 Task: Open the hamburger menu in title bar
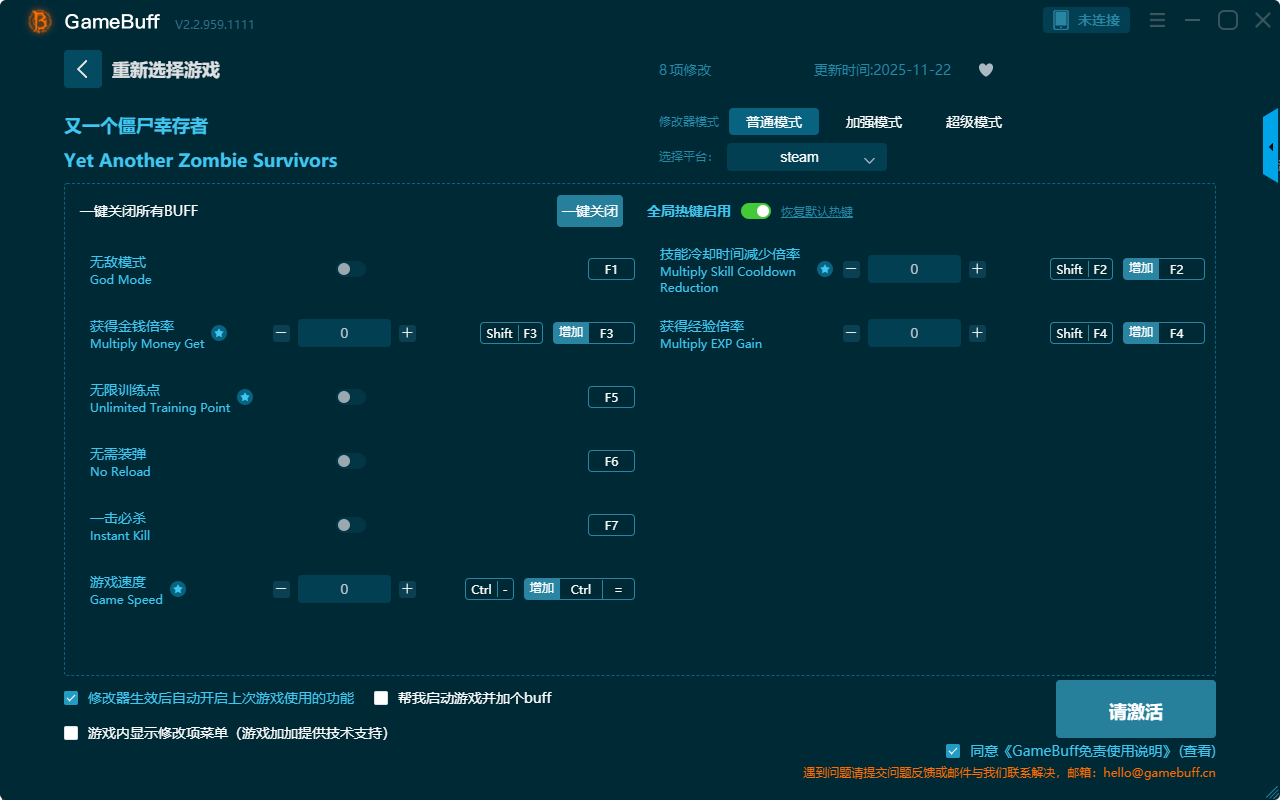pos(1157,20)
